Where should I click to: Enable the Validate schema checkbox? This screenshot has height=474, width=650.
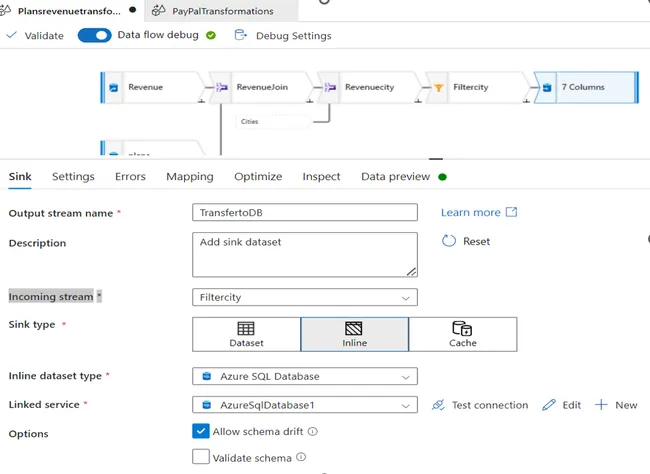point(201,457)
